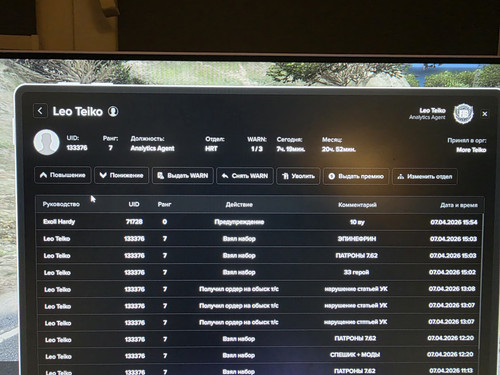
Task: Close the panel with the X icon
Action: point(485,114)
